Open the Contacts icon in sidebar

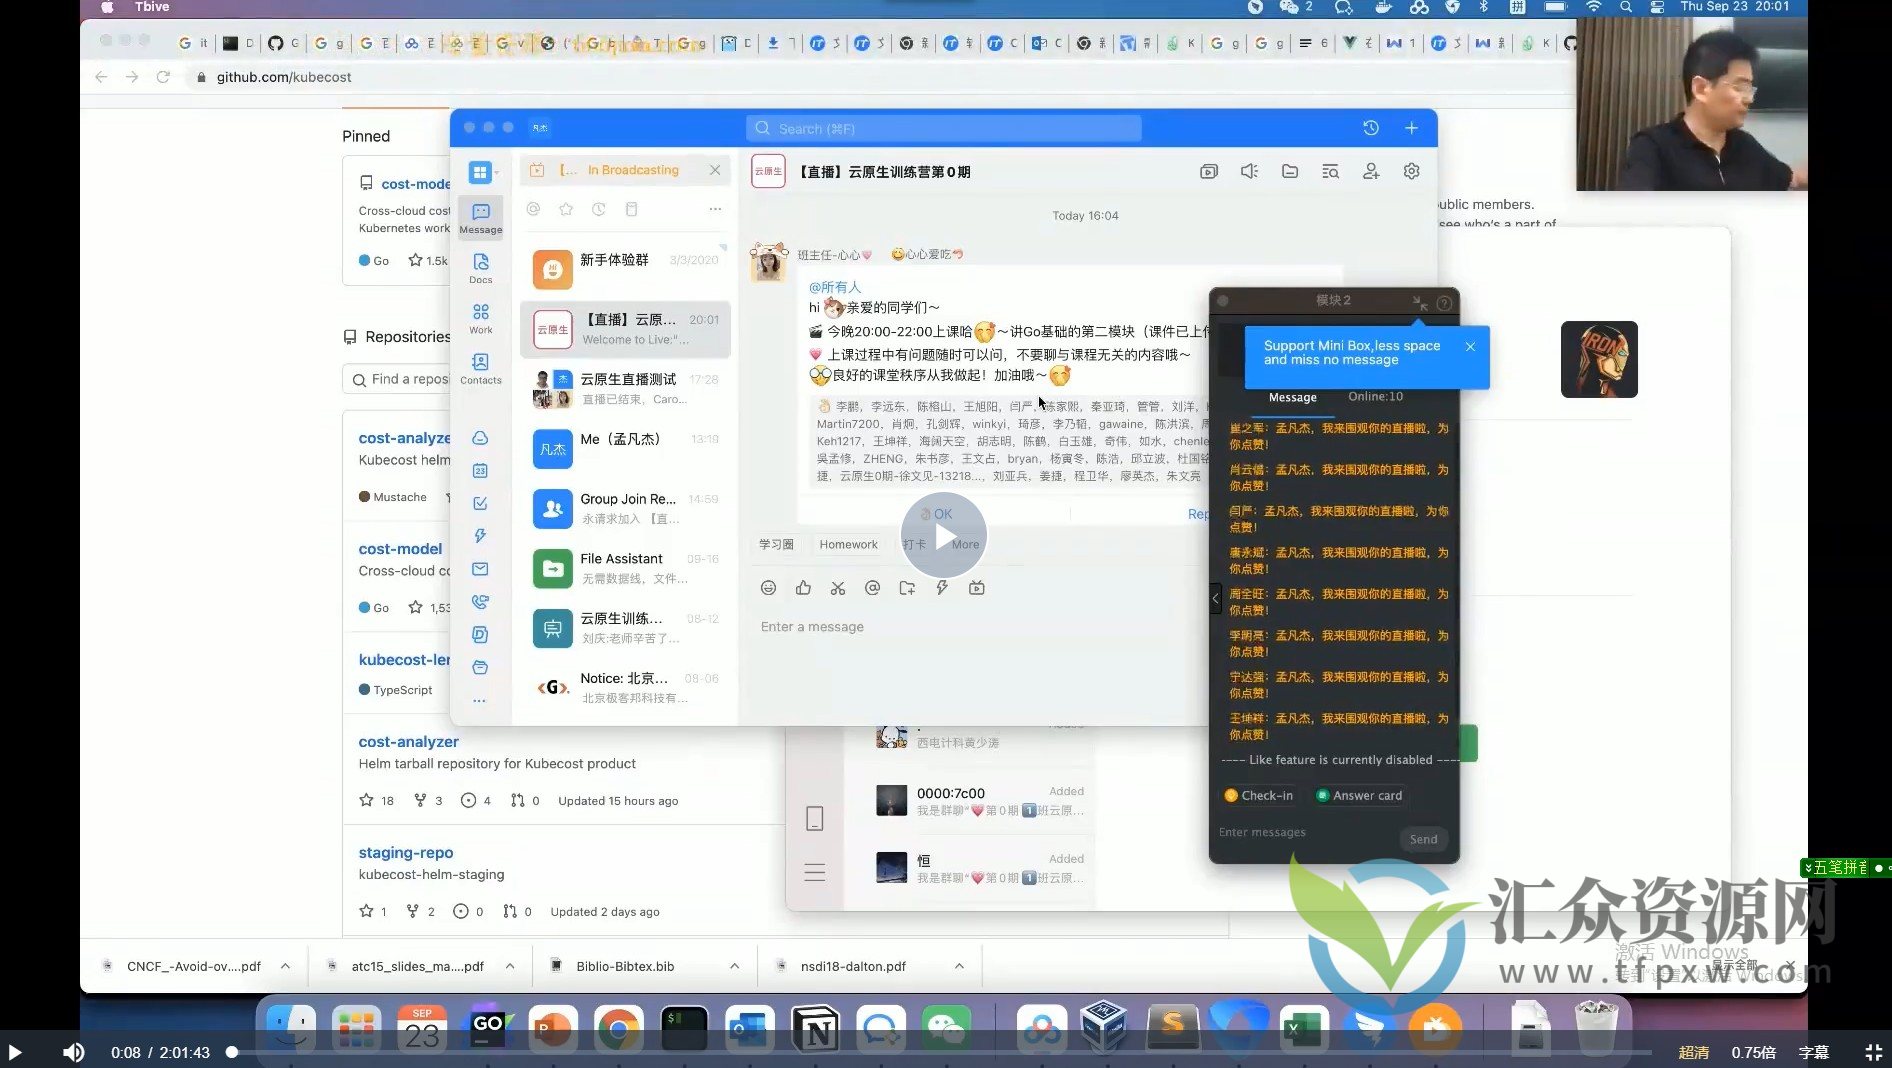click(481, 367)
